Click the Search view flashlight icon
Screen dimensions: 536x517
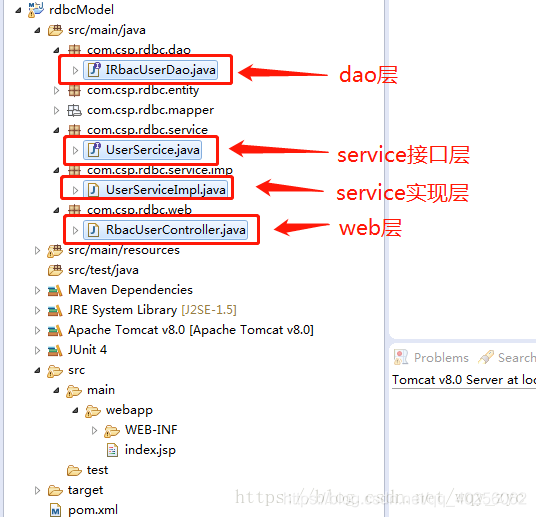pos(486,357)
